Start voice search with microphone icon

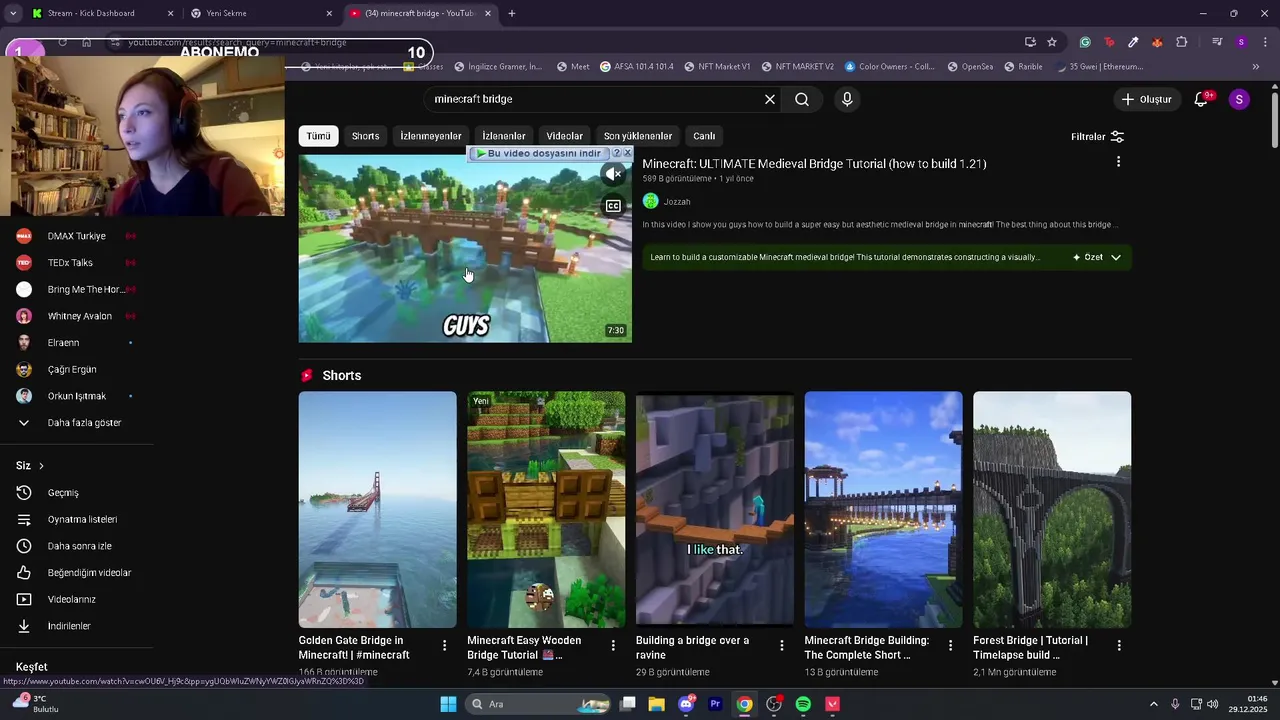[x=847, y=99]
